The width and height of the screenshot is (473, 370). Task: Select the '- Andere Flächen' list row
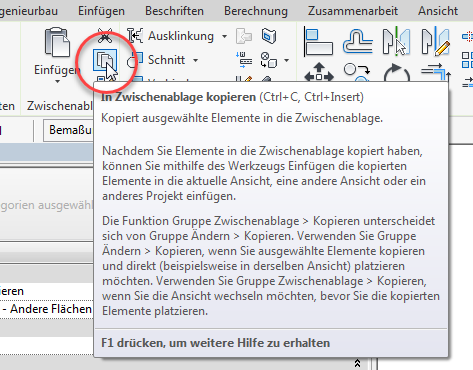tap(47, 309)
